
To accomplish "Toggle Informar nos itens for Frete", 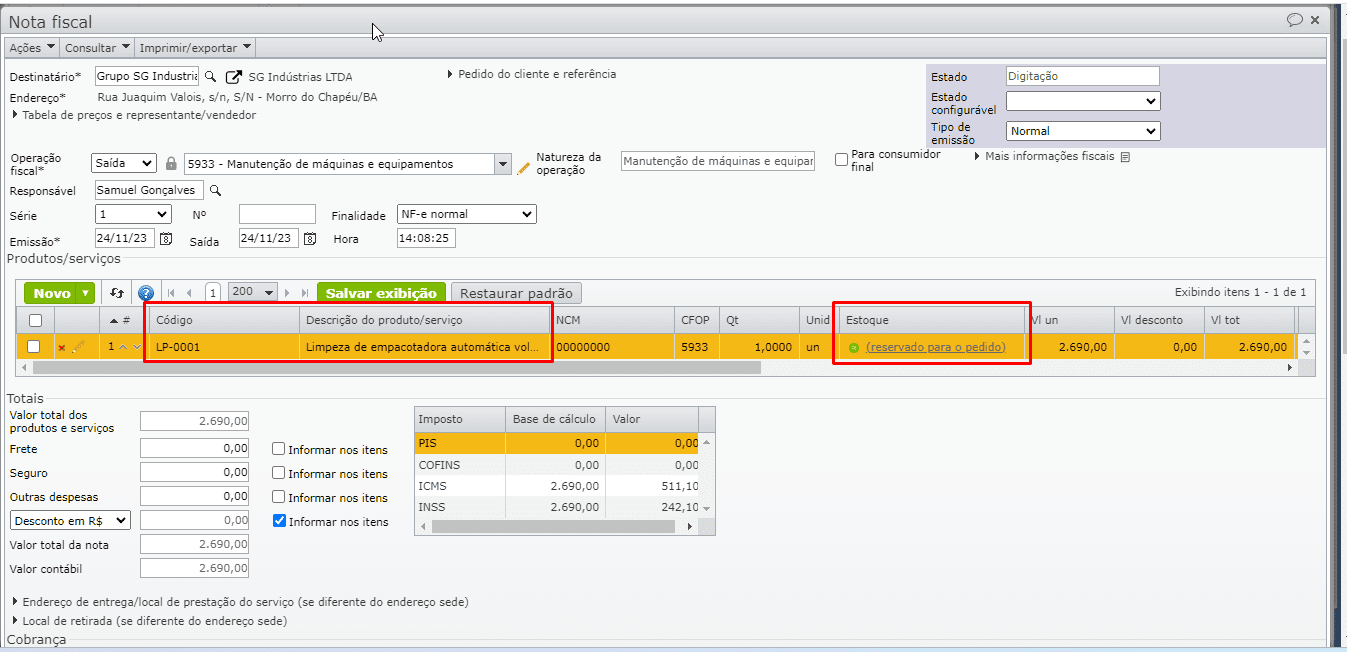I will point(280,450).
